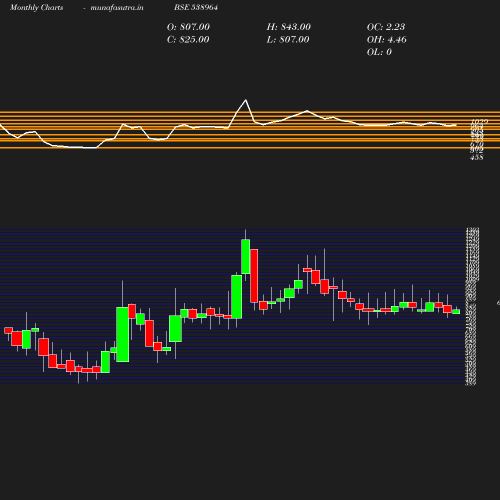The height and width of the screenshot is (500, 500).
Task: Select the "BSE 538964" symbol label
Action: [196, 7]
